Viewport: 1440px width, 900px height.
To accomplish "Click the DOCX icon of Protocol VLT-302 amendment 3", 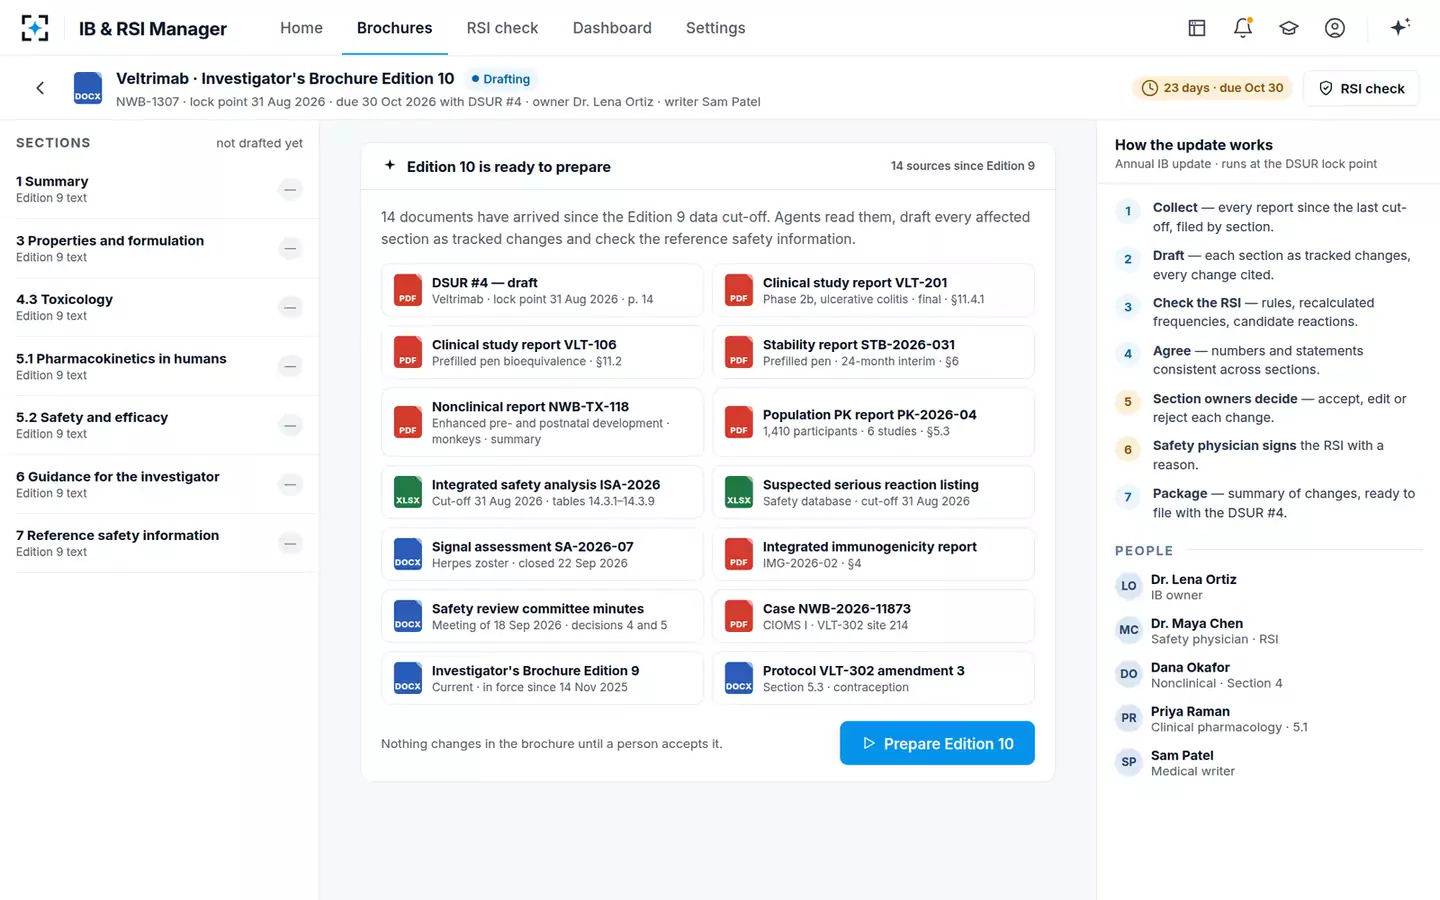I will 739,678.
